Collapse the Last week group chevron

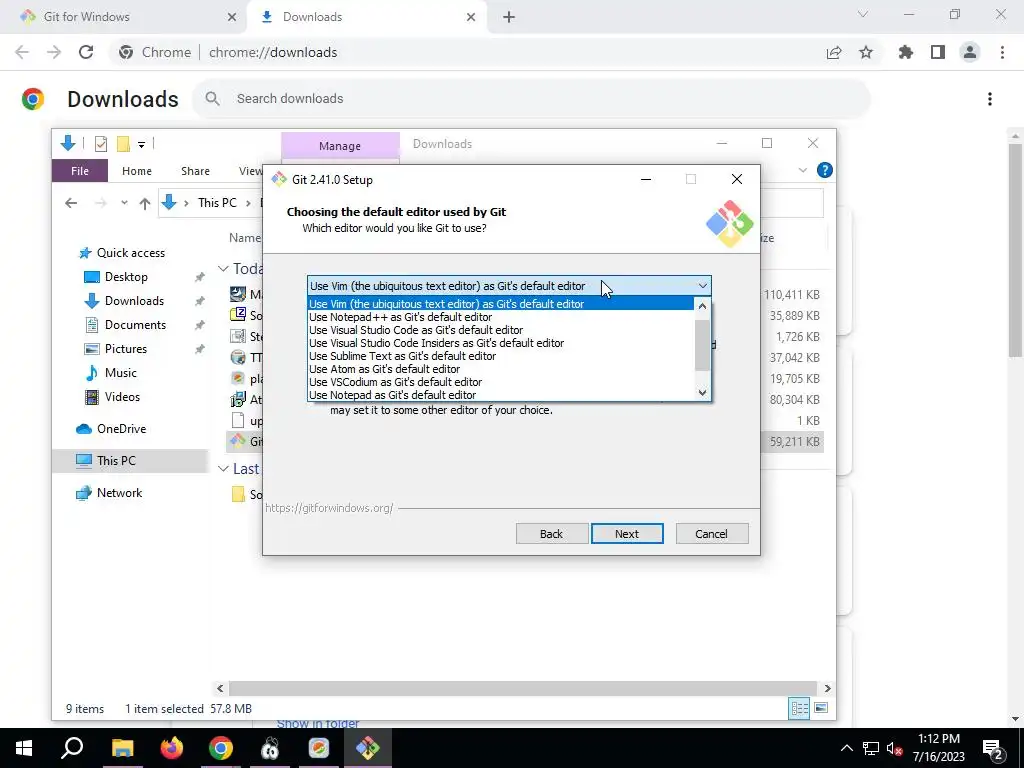click(x=223, y=469)
